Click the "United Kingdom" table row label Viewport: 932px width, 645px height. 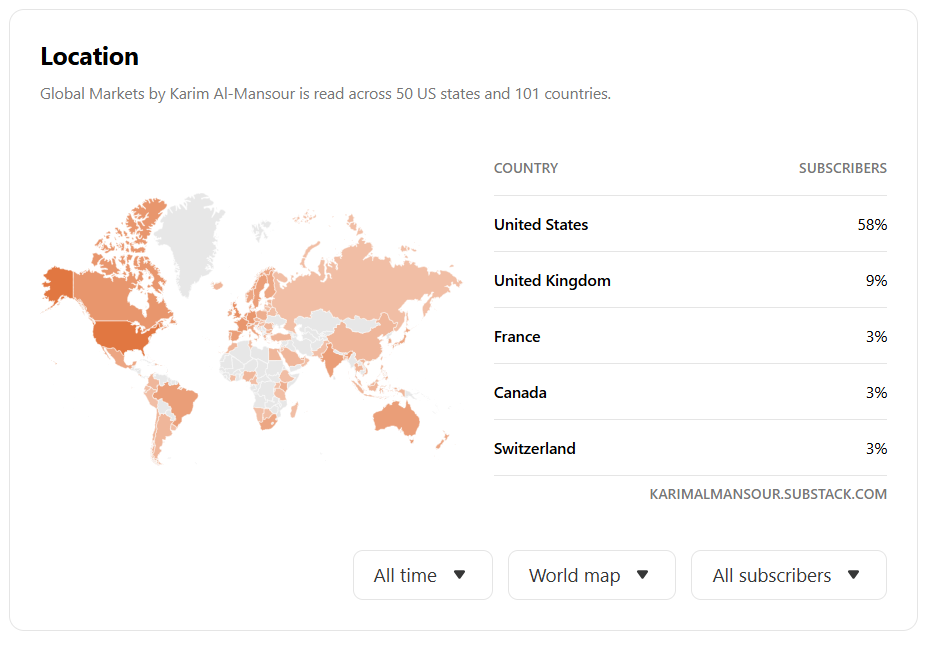pyautogui.click(x=552, y=280)
